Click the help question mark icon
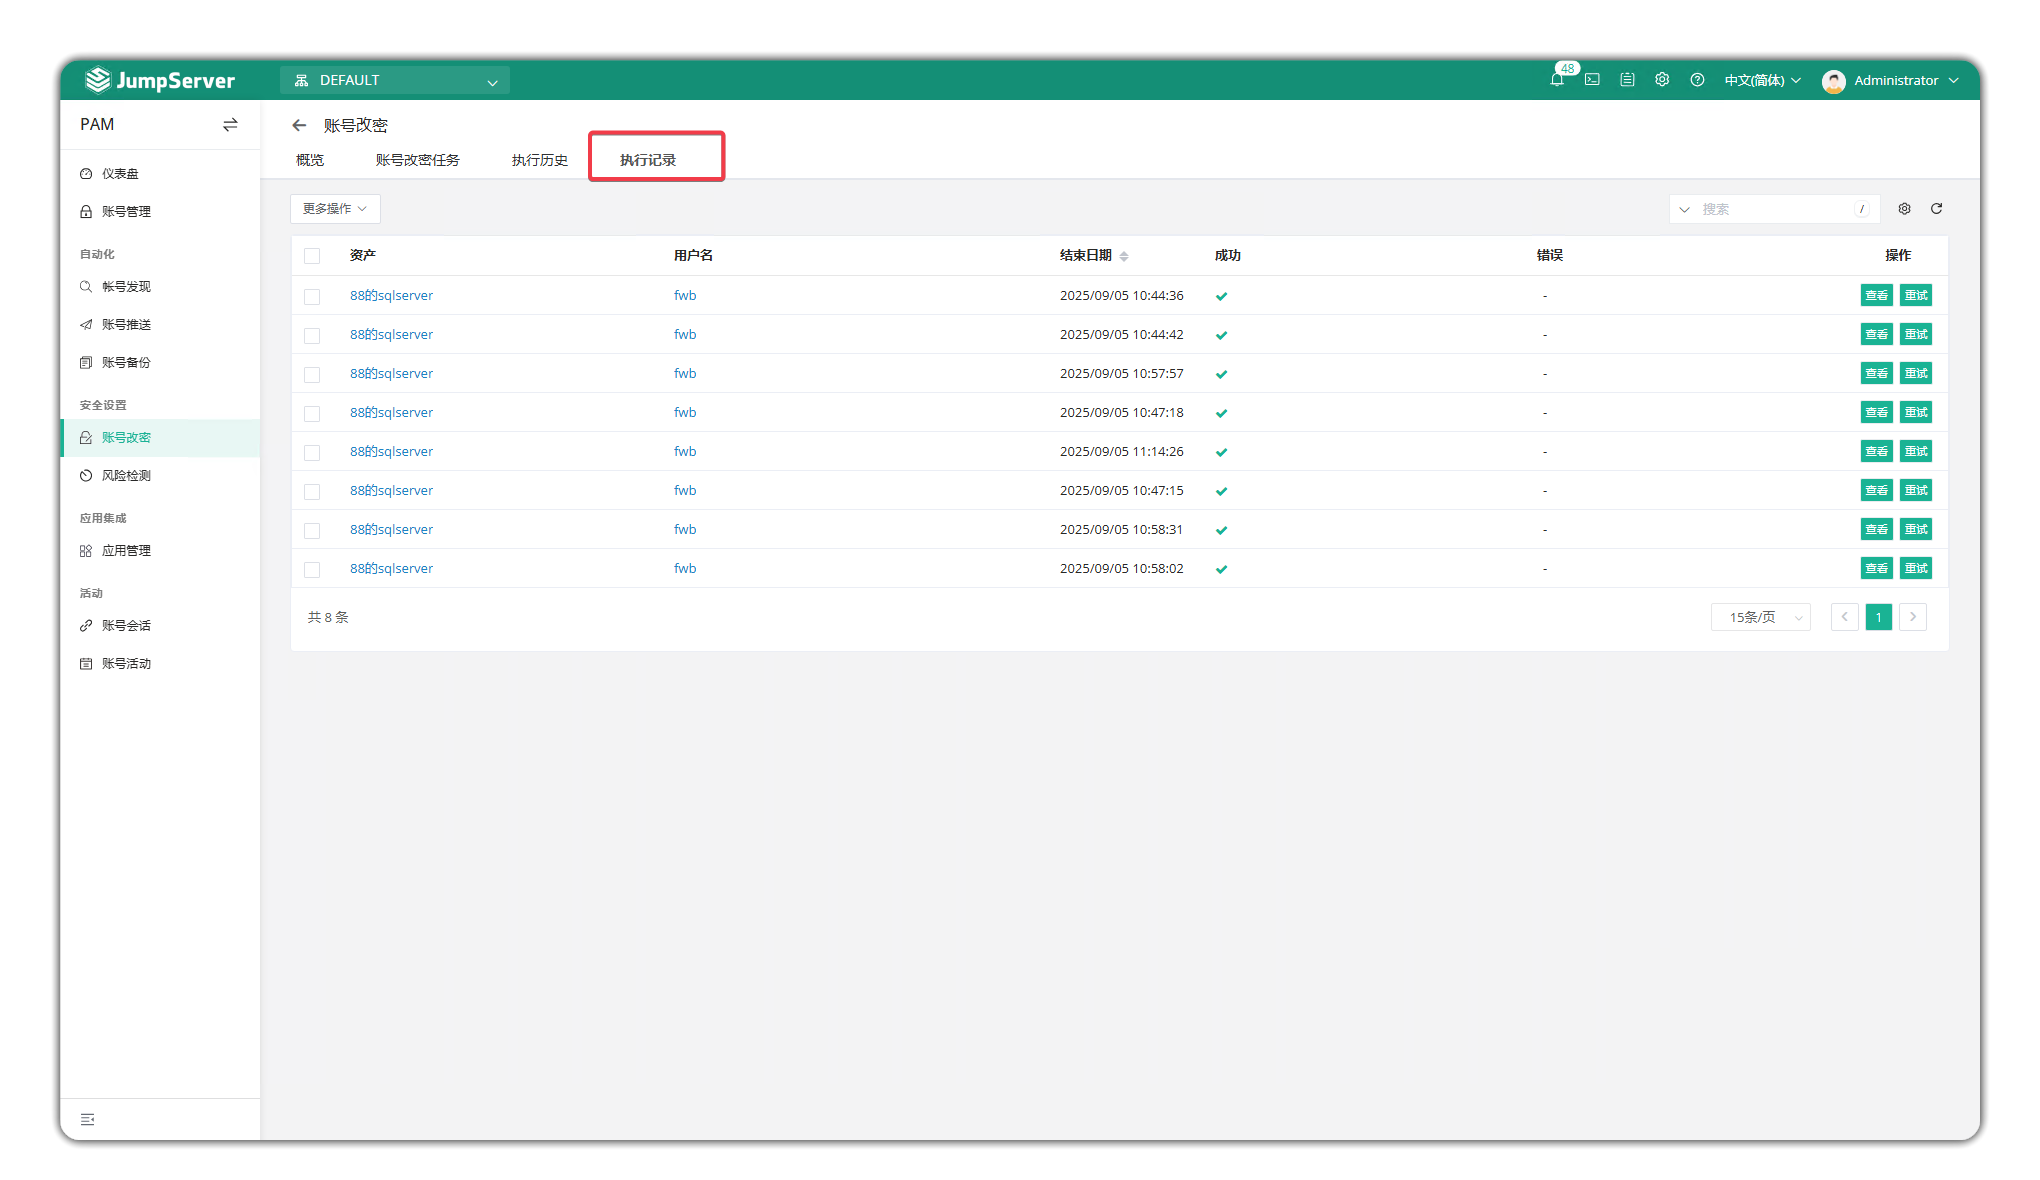Screen dimensions: 2040x1180 tap(1697, 80)
